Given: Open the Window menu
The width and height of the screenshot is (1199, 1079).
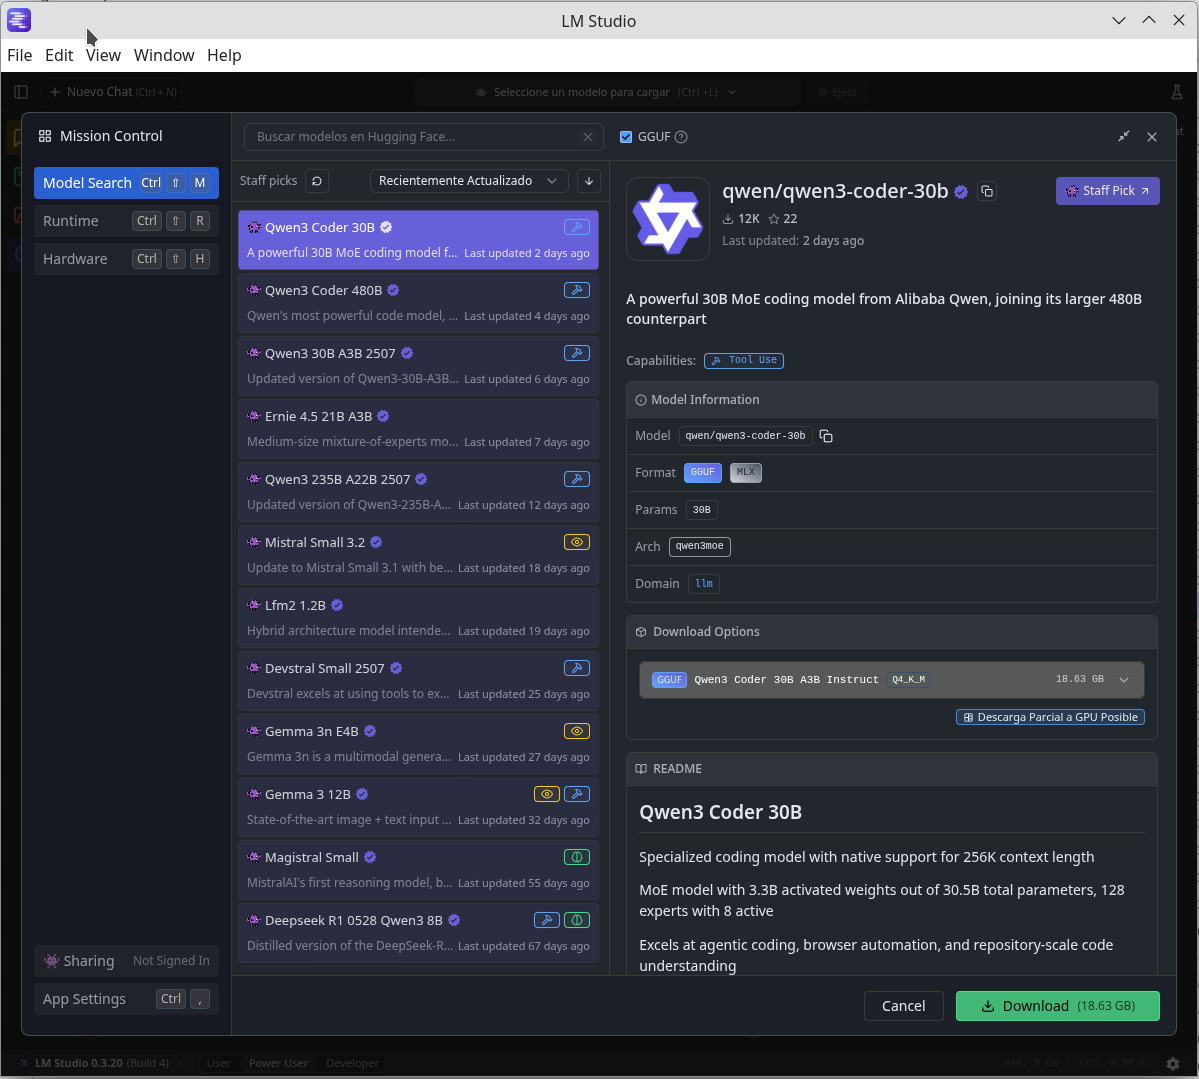Looking at the screenshot, I should point(164,55).
